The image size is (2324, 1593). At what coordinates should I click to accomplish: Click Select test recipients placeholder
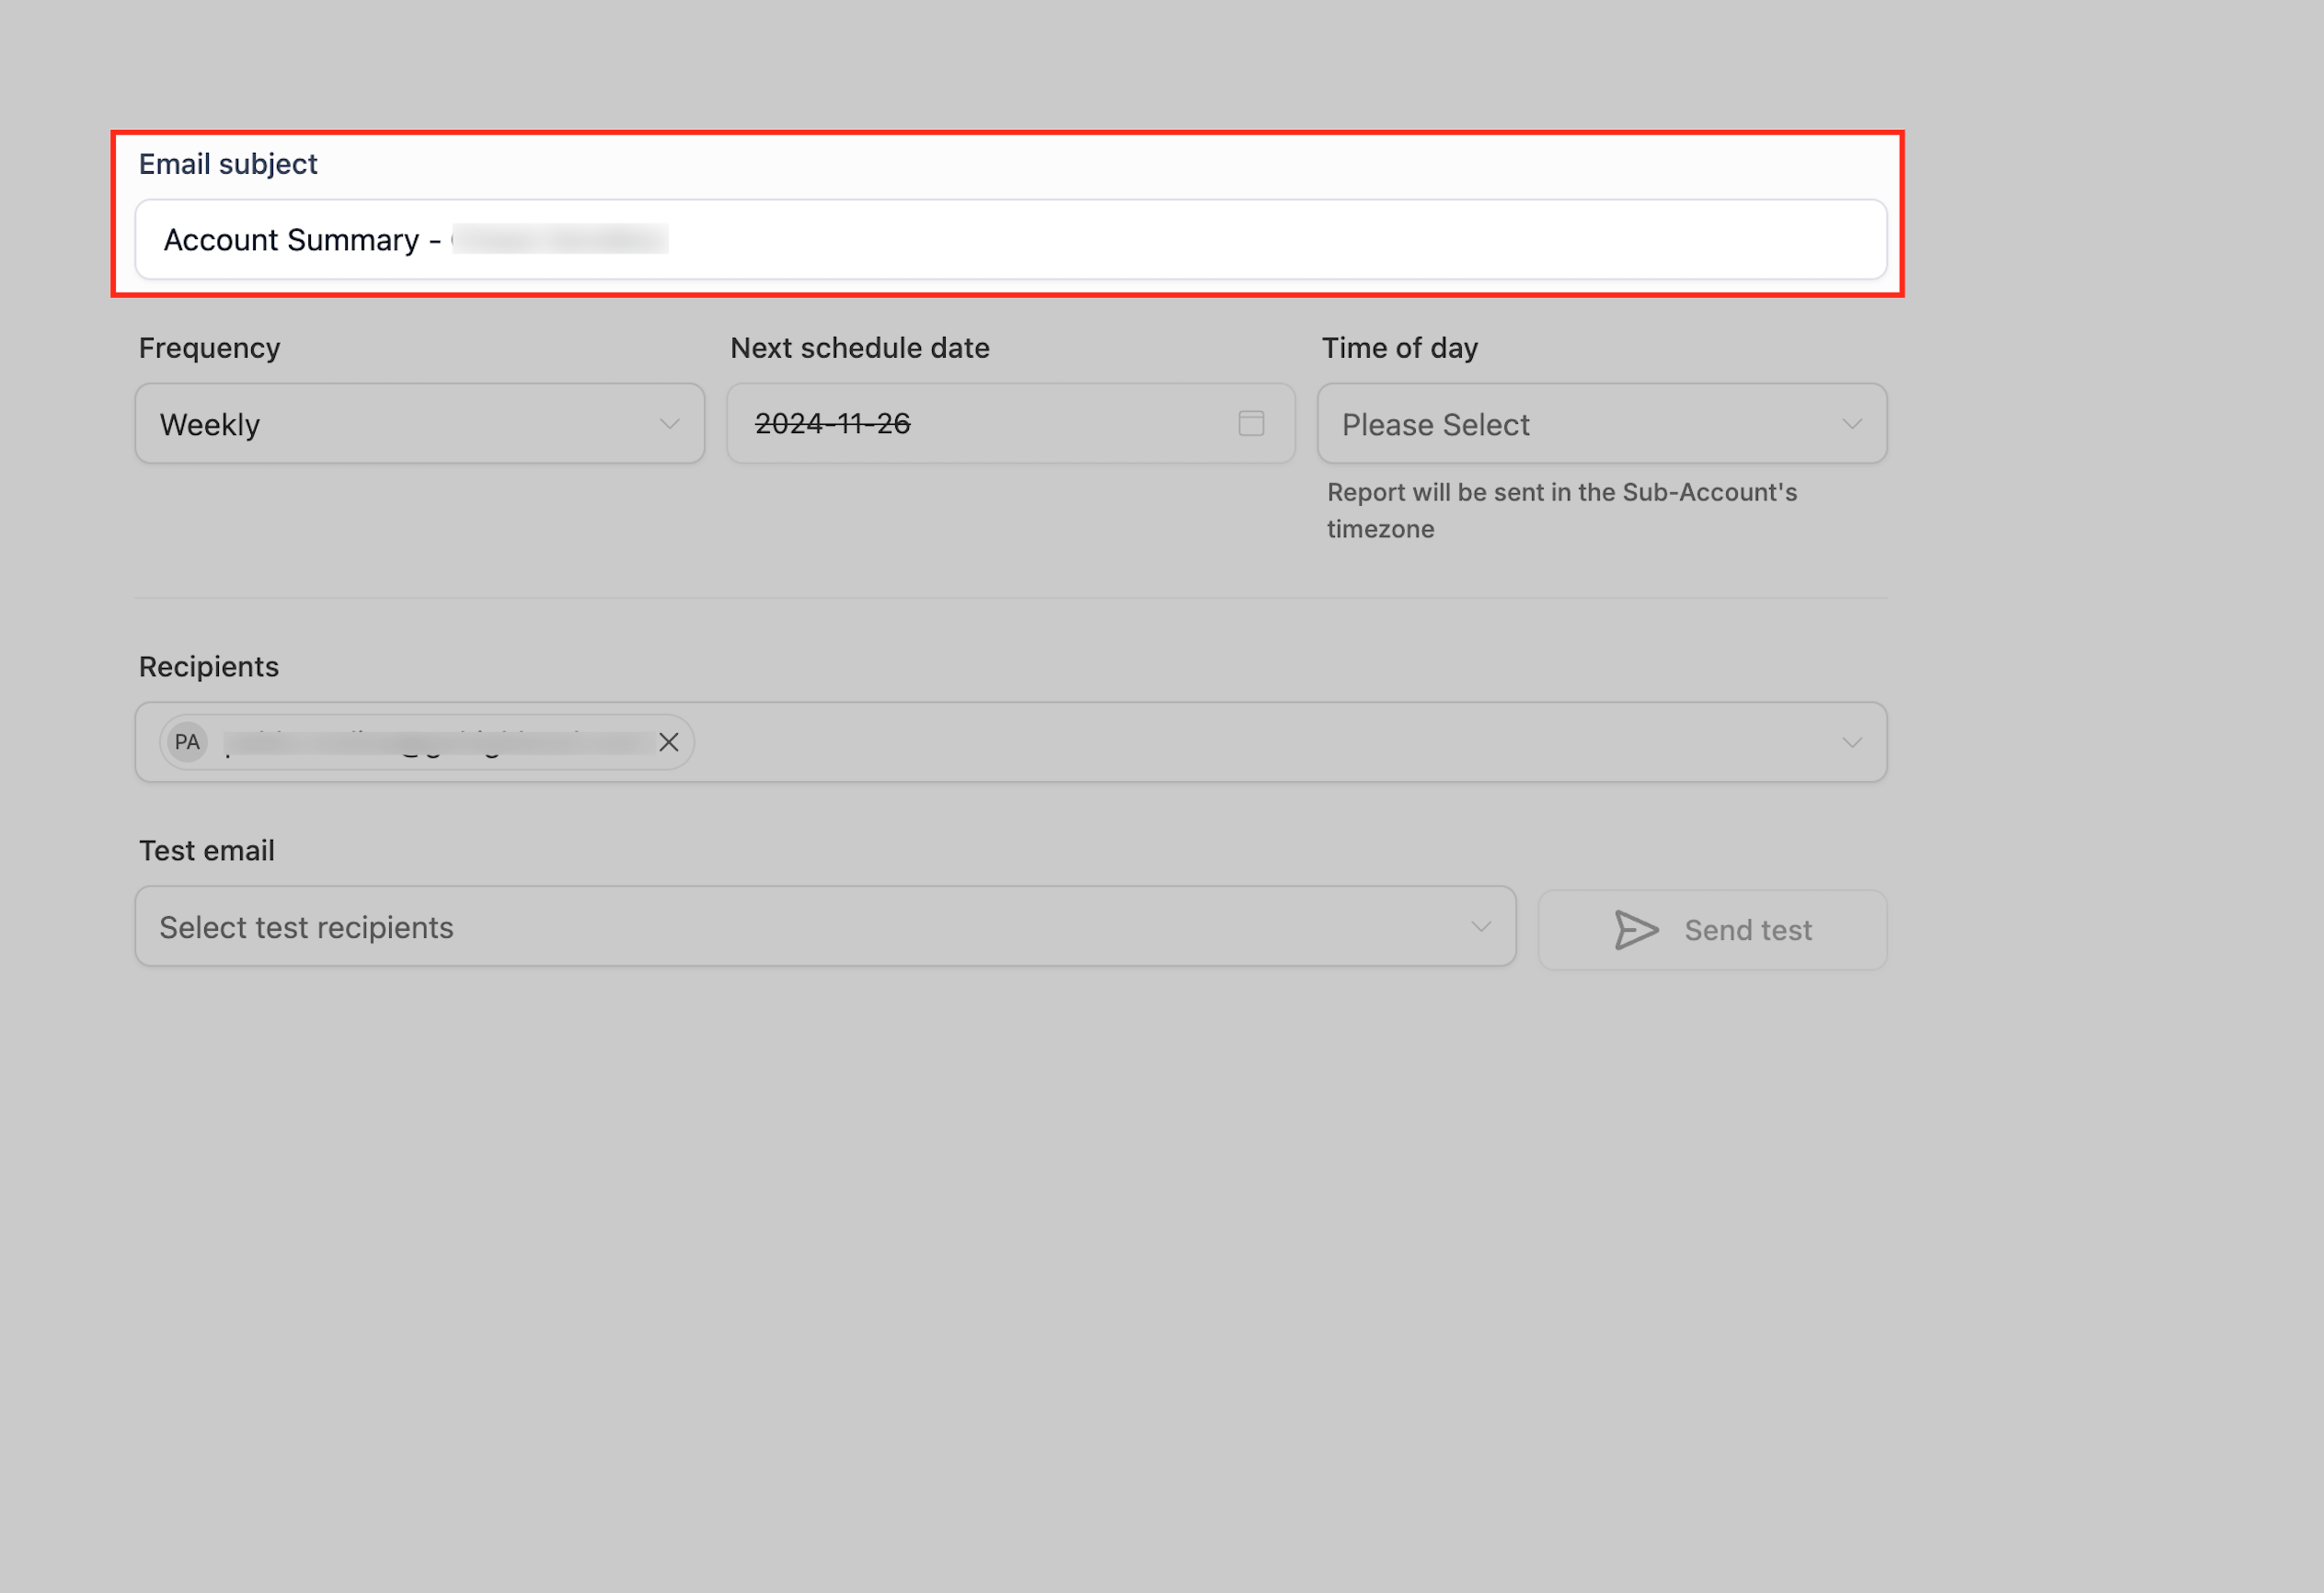click(306, 928)
